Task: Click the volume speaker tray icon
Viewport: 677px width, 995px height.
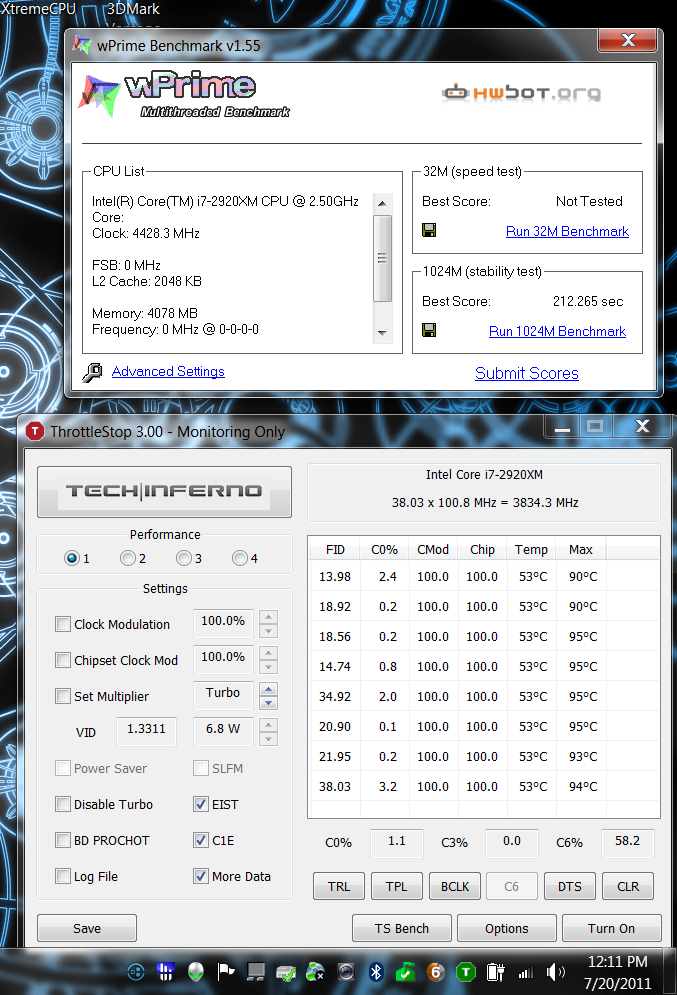Action: (x=555, y=972)
